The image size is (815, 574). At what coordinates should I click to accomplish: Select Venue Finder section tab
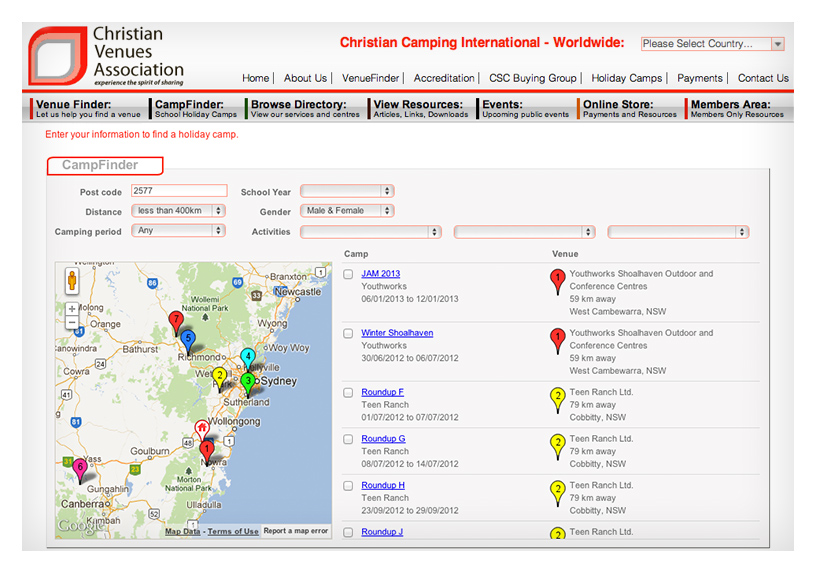pos(87,109)
